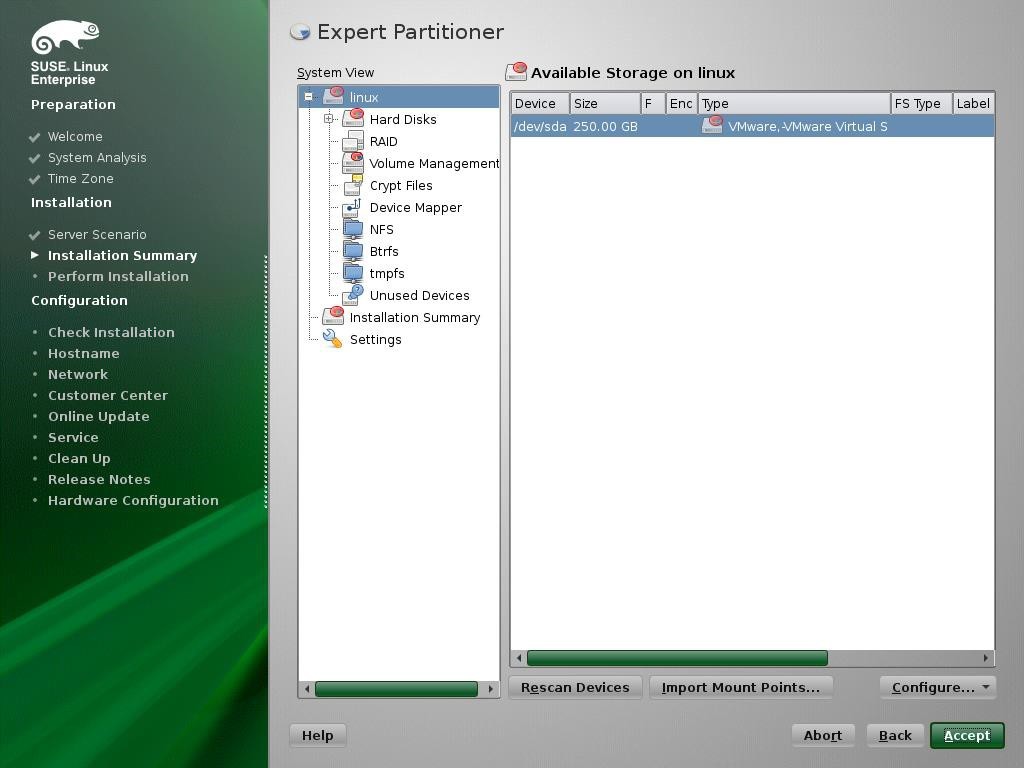This screenshot has height=768, width=1024.
Task: Click the storage table horizontal scrollbar
Action: (x=677, y=658)
